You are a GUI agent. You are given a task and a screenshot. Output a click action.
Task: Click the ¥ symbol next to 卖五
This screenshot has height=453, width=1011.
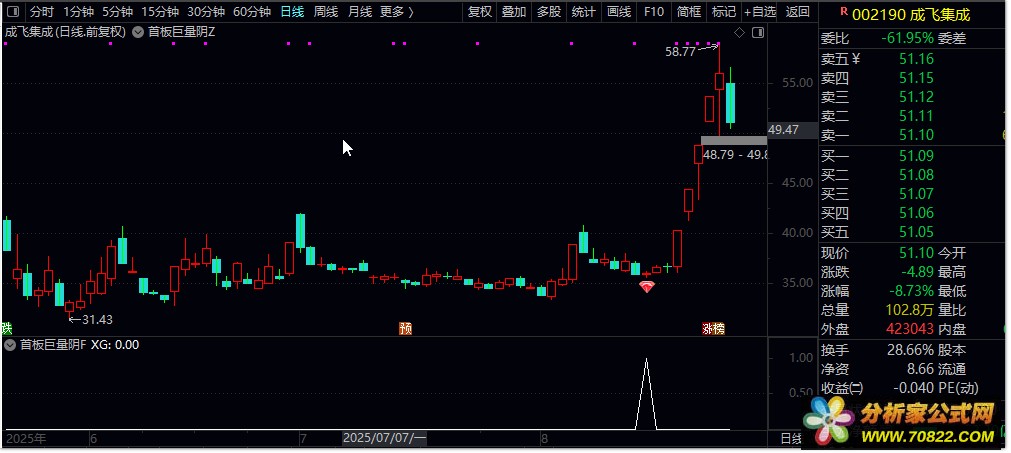856,59
